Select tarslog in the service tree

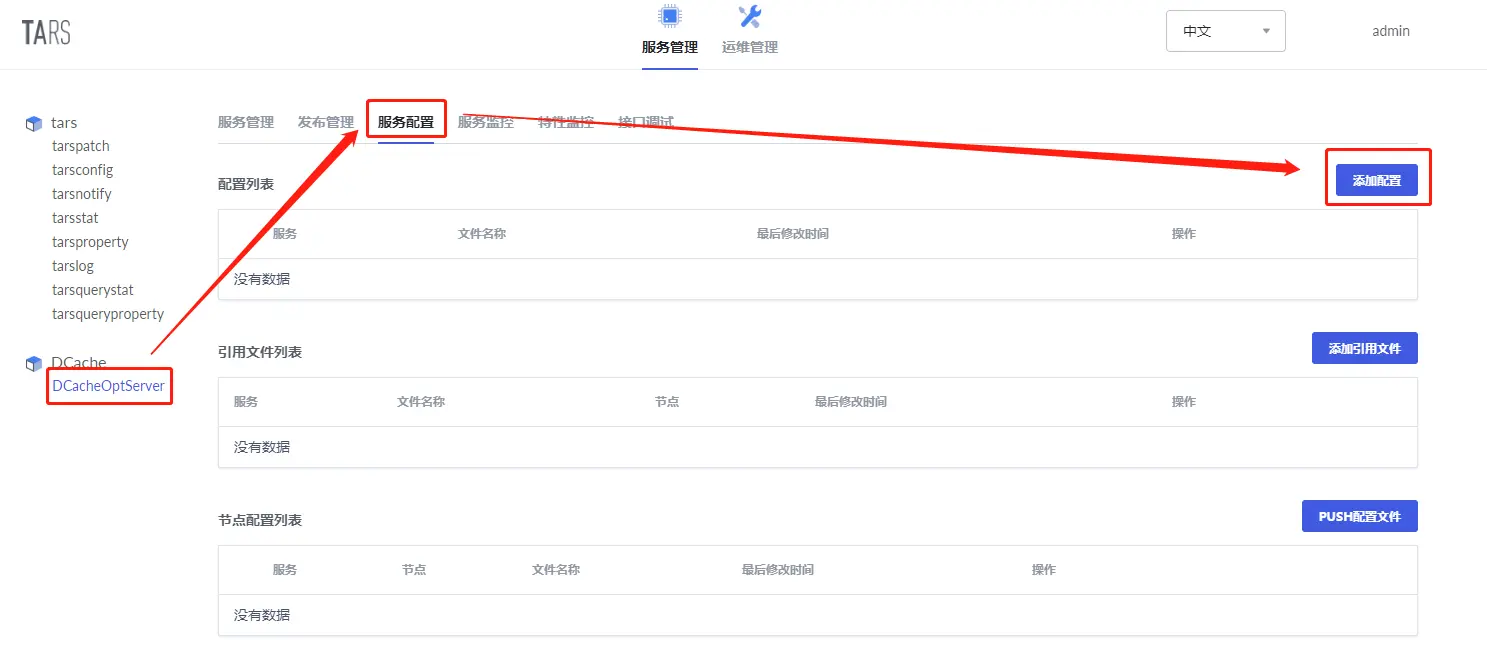(72, 266)
